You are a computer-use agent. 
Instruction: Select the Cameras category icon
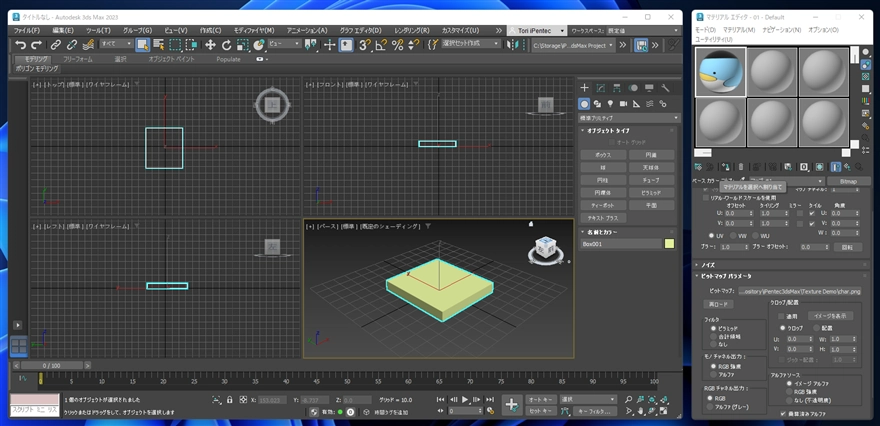pyautogui.click(x=624, y=104)
